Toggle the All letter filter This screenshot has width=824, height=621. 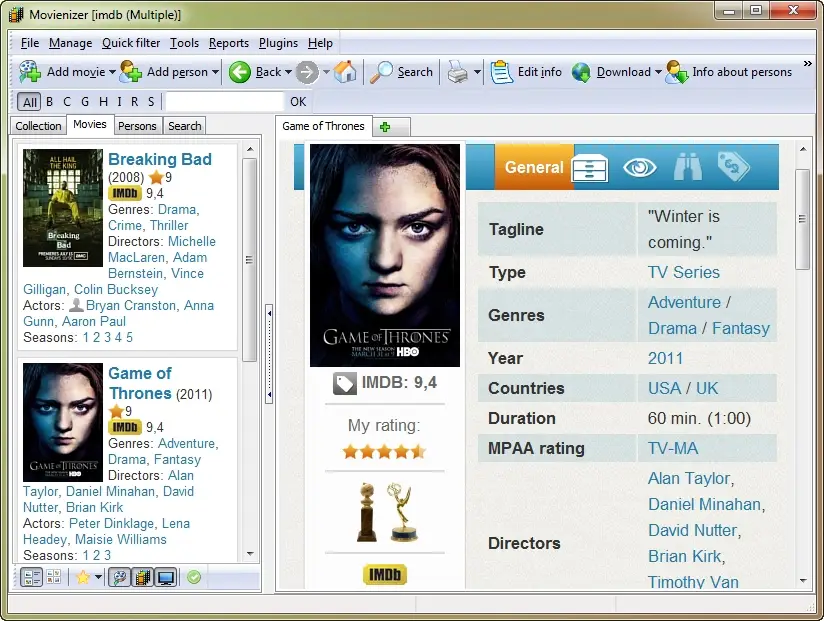click(29, 102)
